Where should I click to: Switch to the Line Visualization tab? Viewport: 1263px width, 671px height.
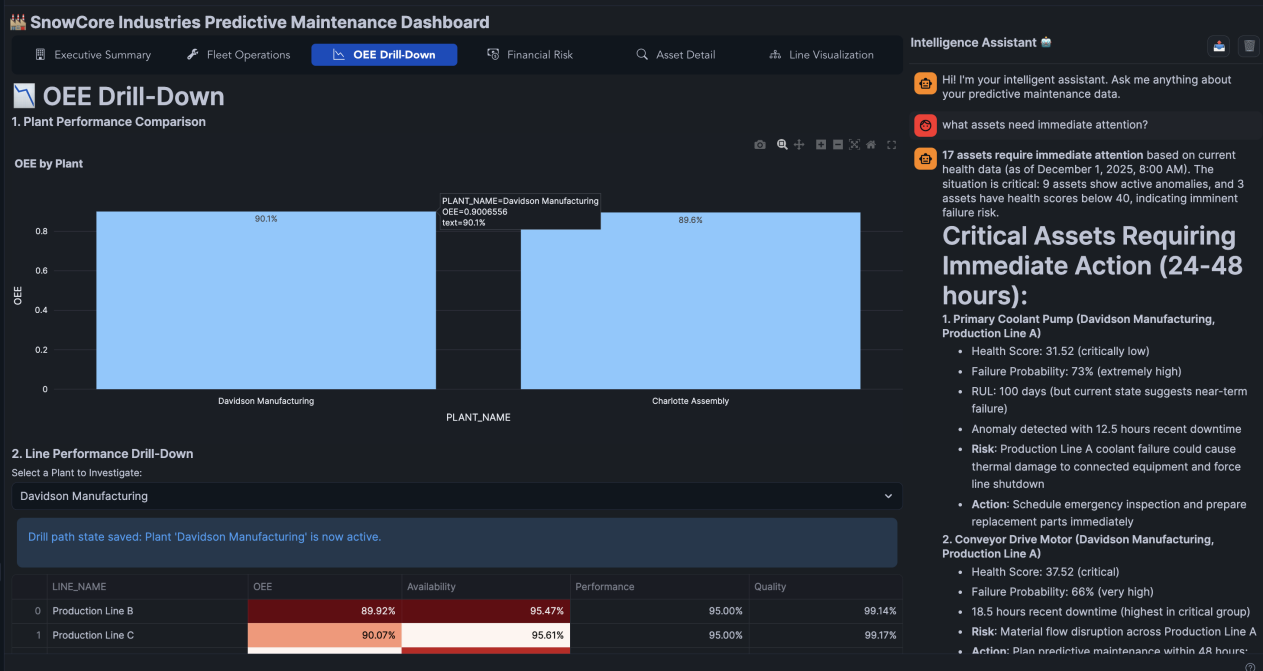pyautogui.click(x=821, y=55)
